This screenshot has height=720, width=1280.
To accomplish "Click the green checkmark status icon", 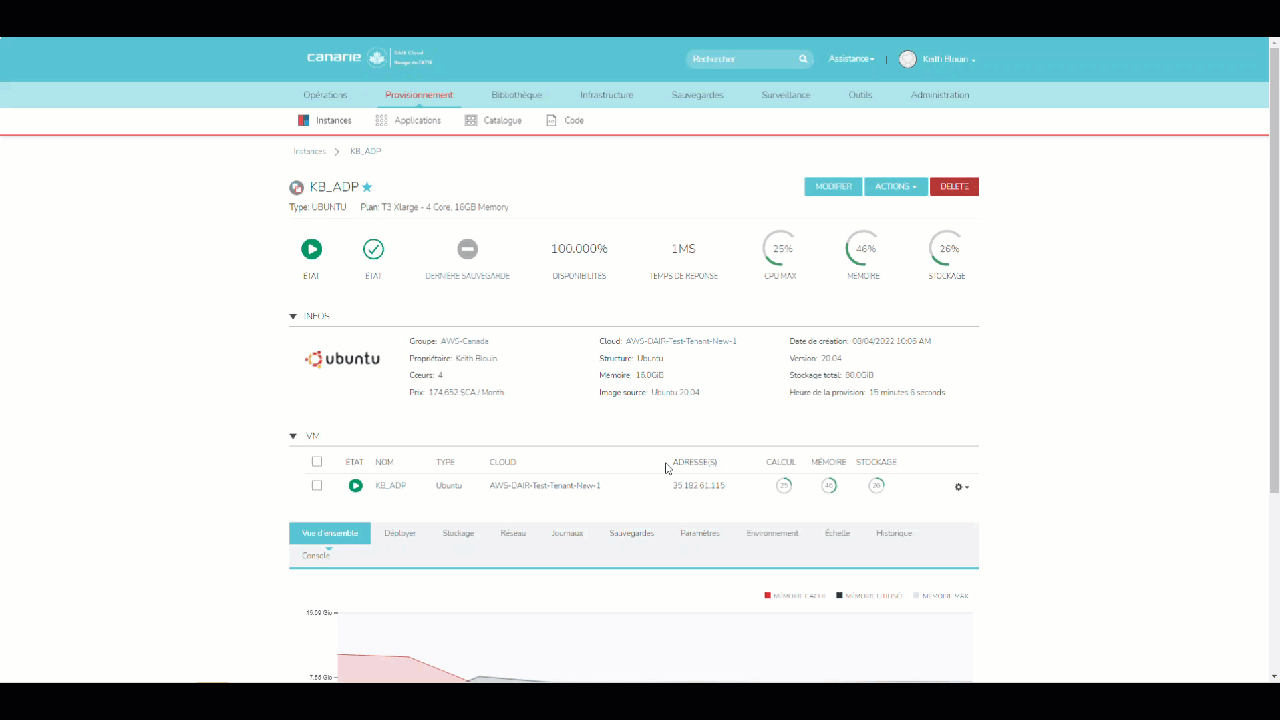I will coord(373,249).
